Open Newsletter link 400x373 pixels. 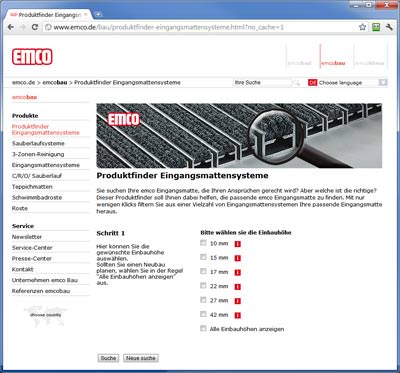27,237
